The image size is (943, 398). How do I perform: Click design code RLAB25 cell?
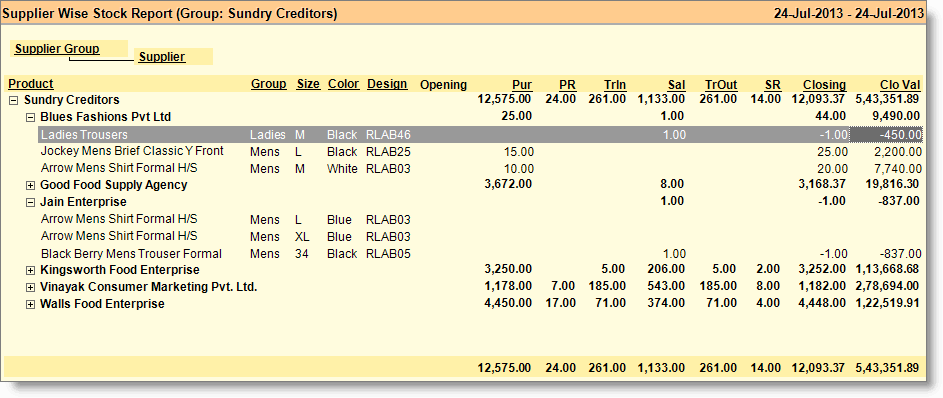pos(388,152)
